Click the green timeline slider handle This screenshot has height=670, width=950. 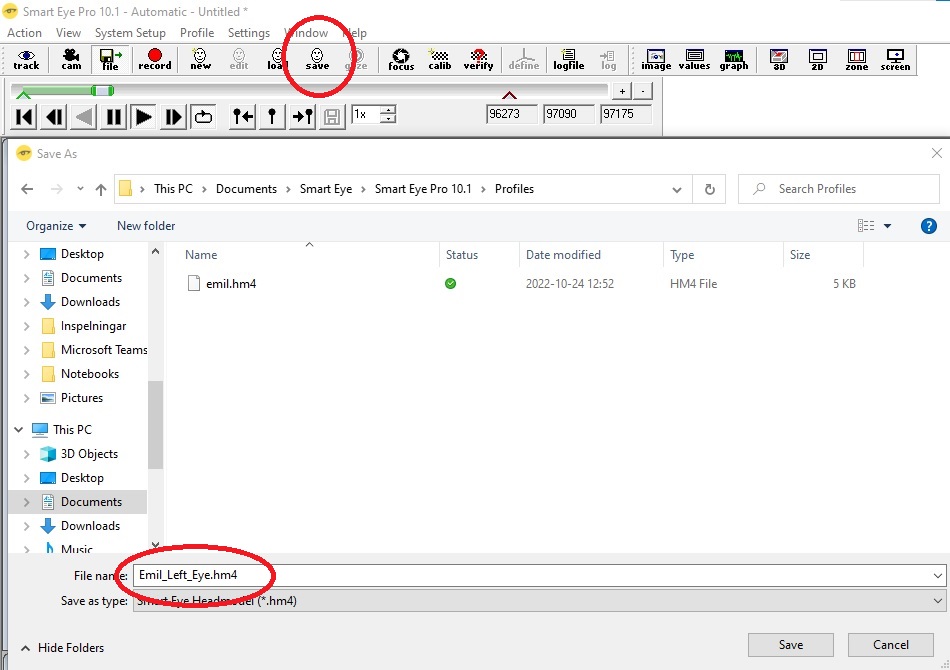102,91
